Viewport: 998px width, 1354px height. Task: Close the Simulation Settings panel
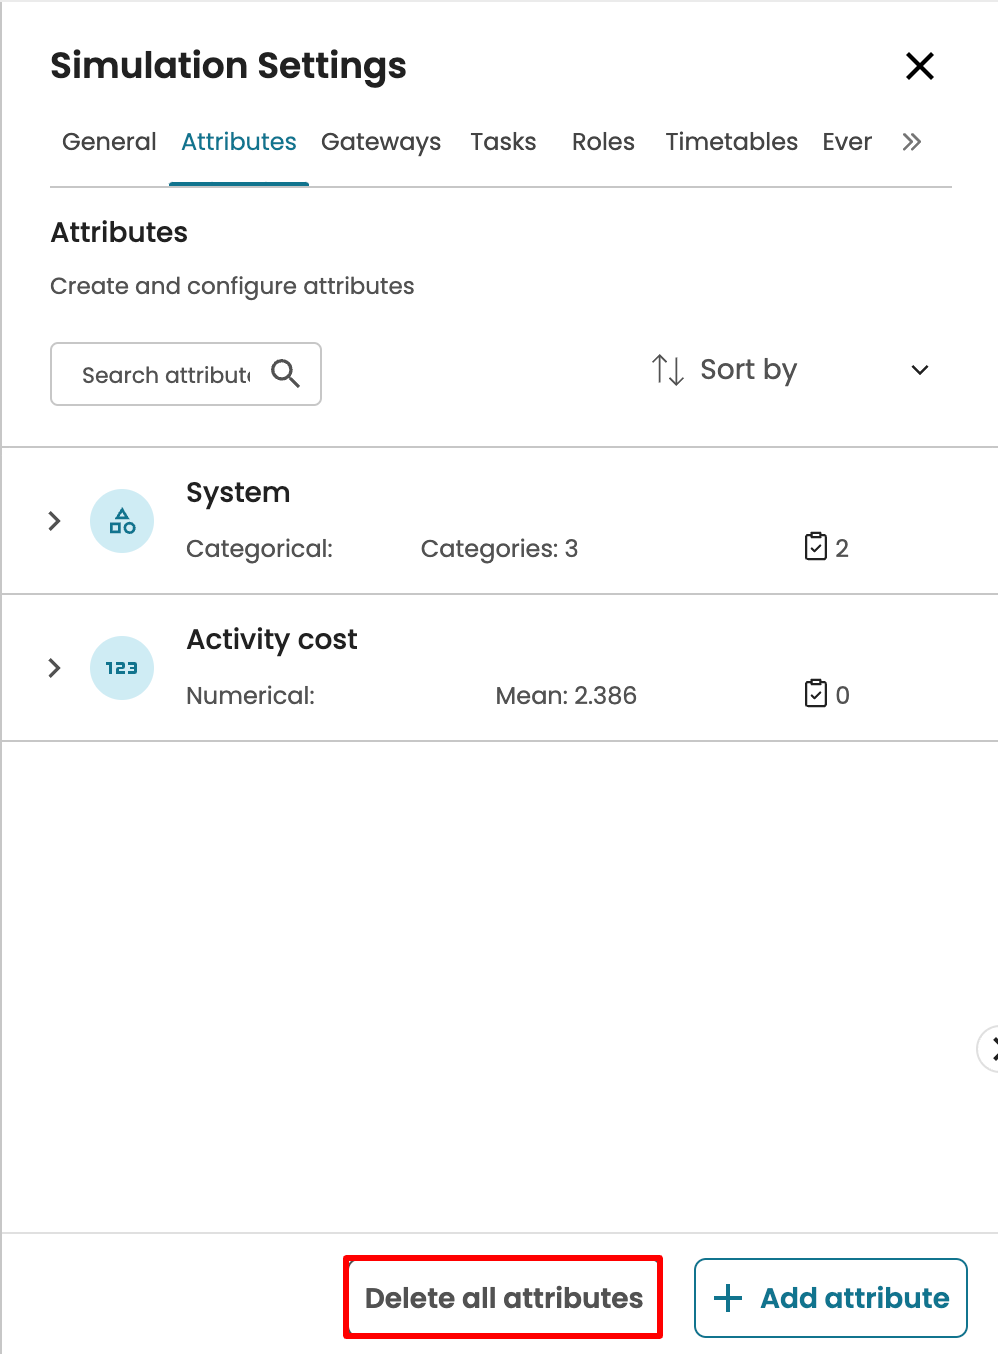click(919, 66)
